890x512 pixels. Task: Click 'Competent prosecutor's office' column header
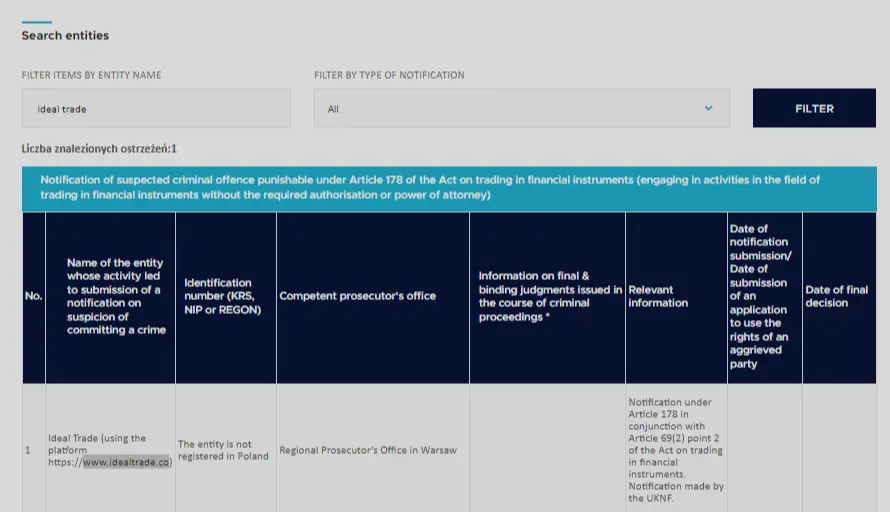373,296
